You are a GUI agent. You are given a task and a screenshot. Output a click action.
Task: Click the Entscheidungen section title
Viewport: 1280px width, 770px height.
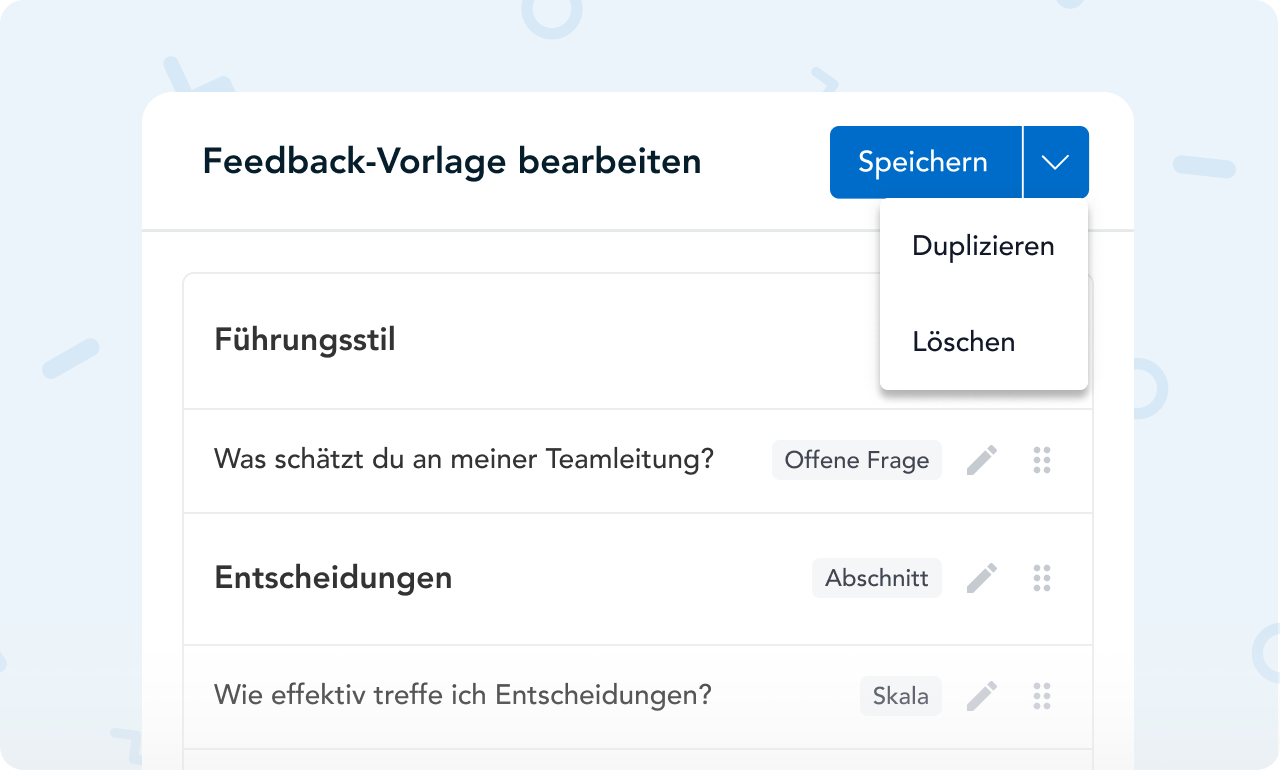[333, 578]
